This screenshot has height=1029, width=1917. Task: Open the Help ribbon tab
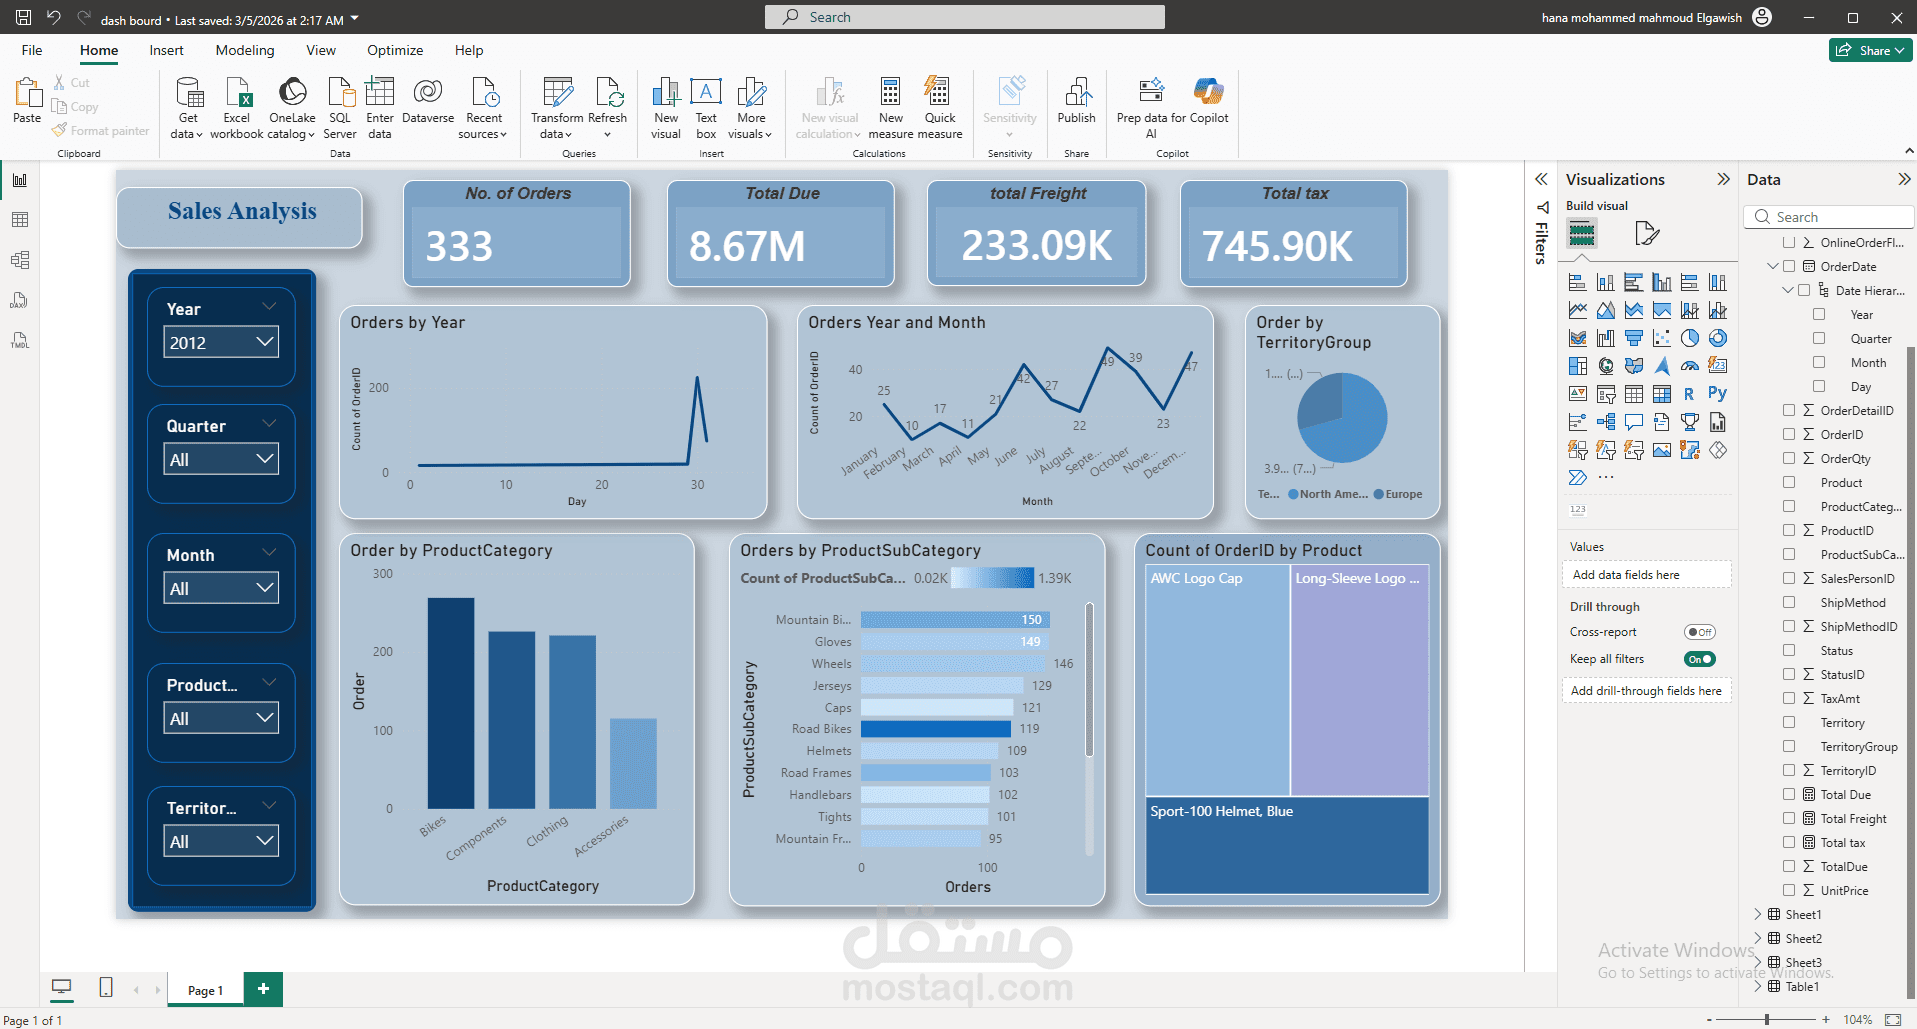point(469,50)
